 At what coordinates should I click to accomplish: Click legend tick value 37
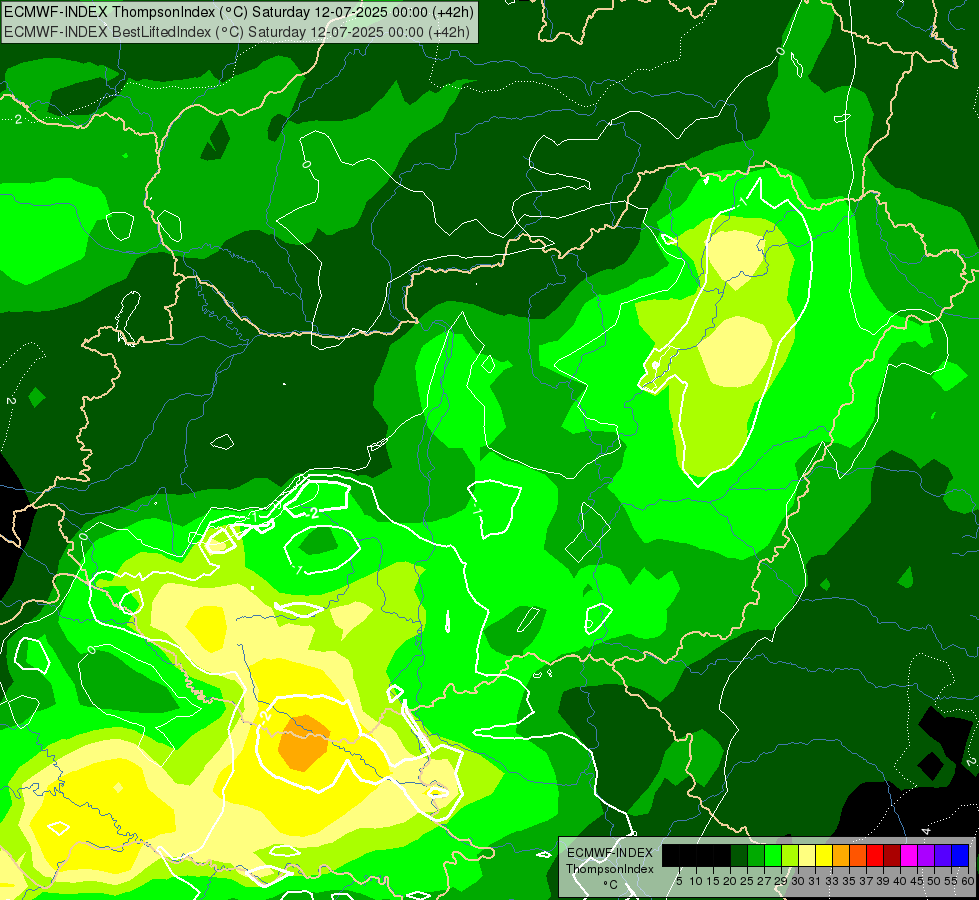[x=867, y=881]
